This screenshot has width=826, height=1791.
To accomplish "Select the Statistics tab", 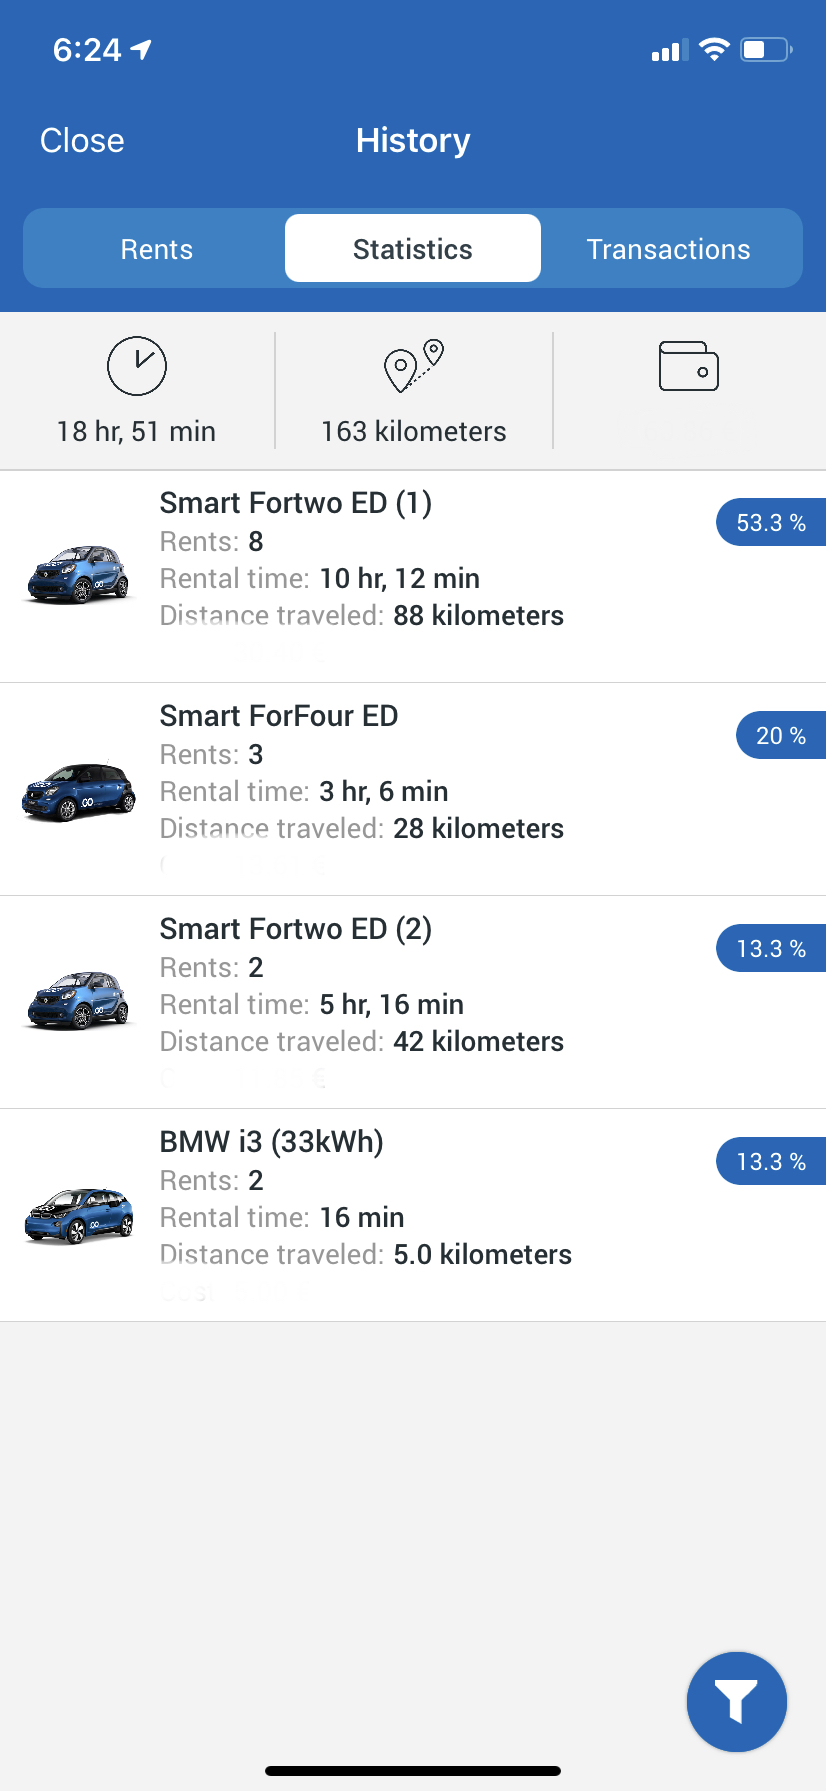I will pos(413,249).
